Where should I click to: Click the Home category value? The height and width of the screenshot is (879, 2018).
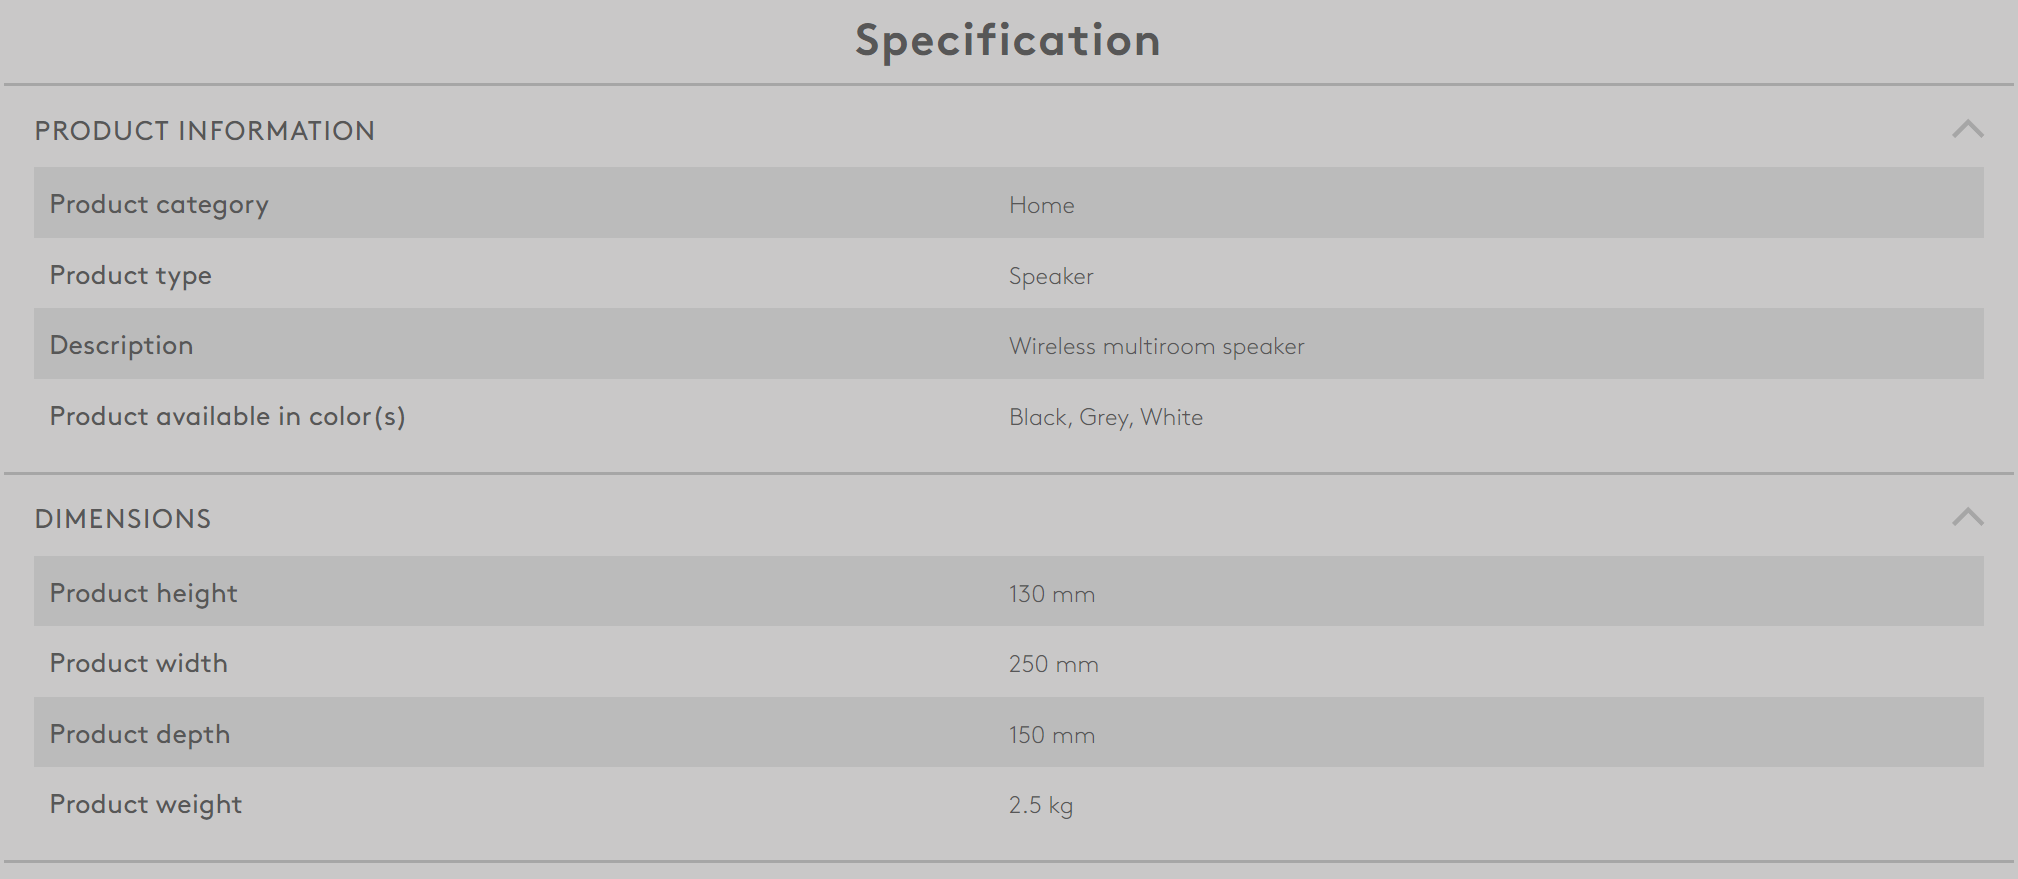coord(1041,205)
